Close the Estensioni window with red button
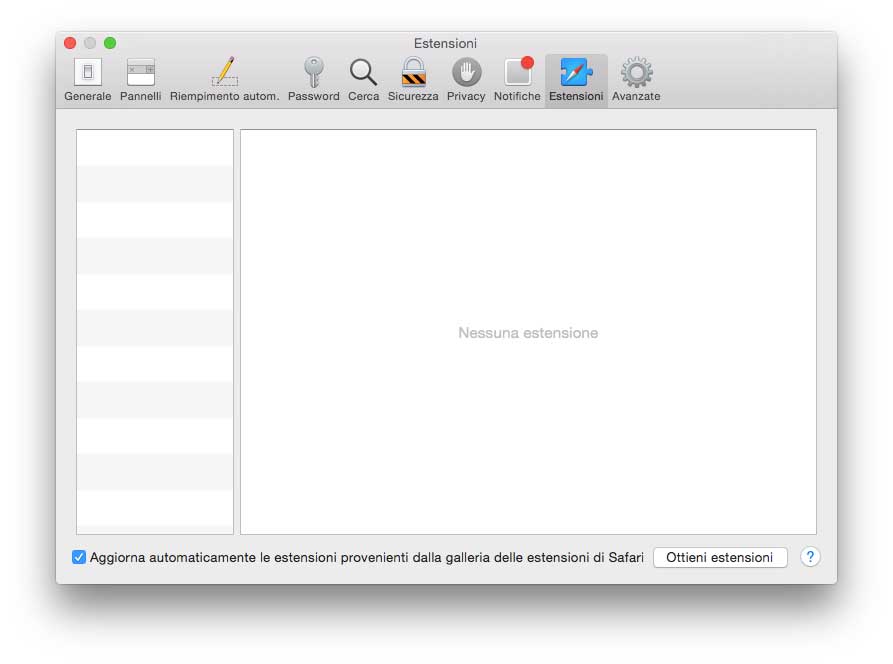Viewport: 893px width, 664px height. click(70, 43)
